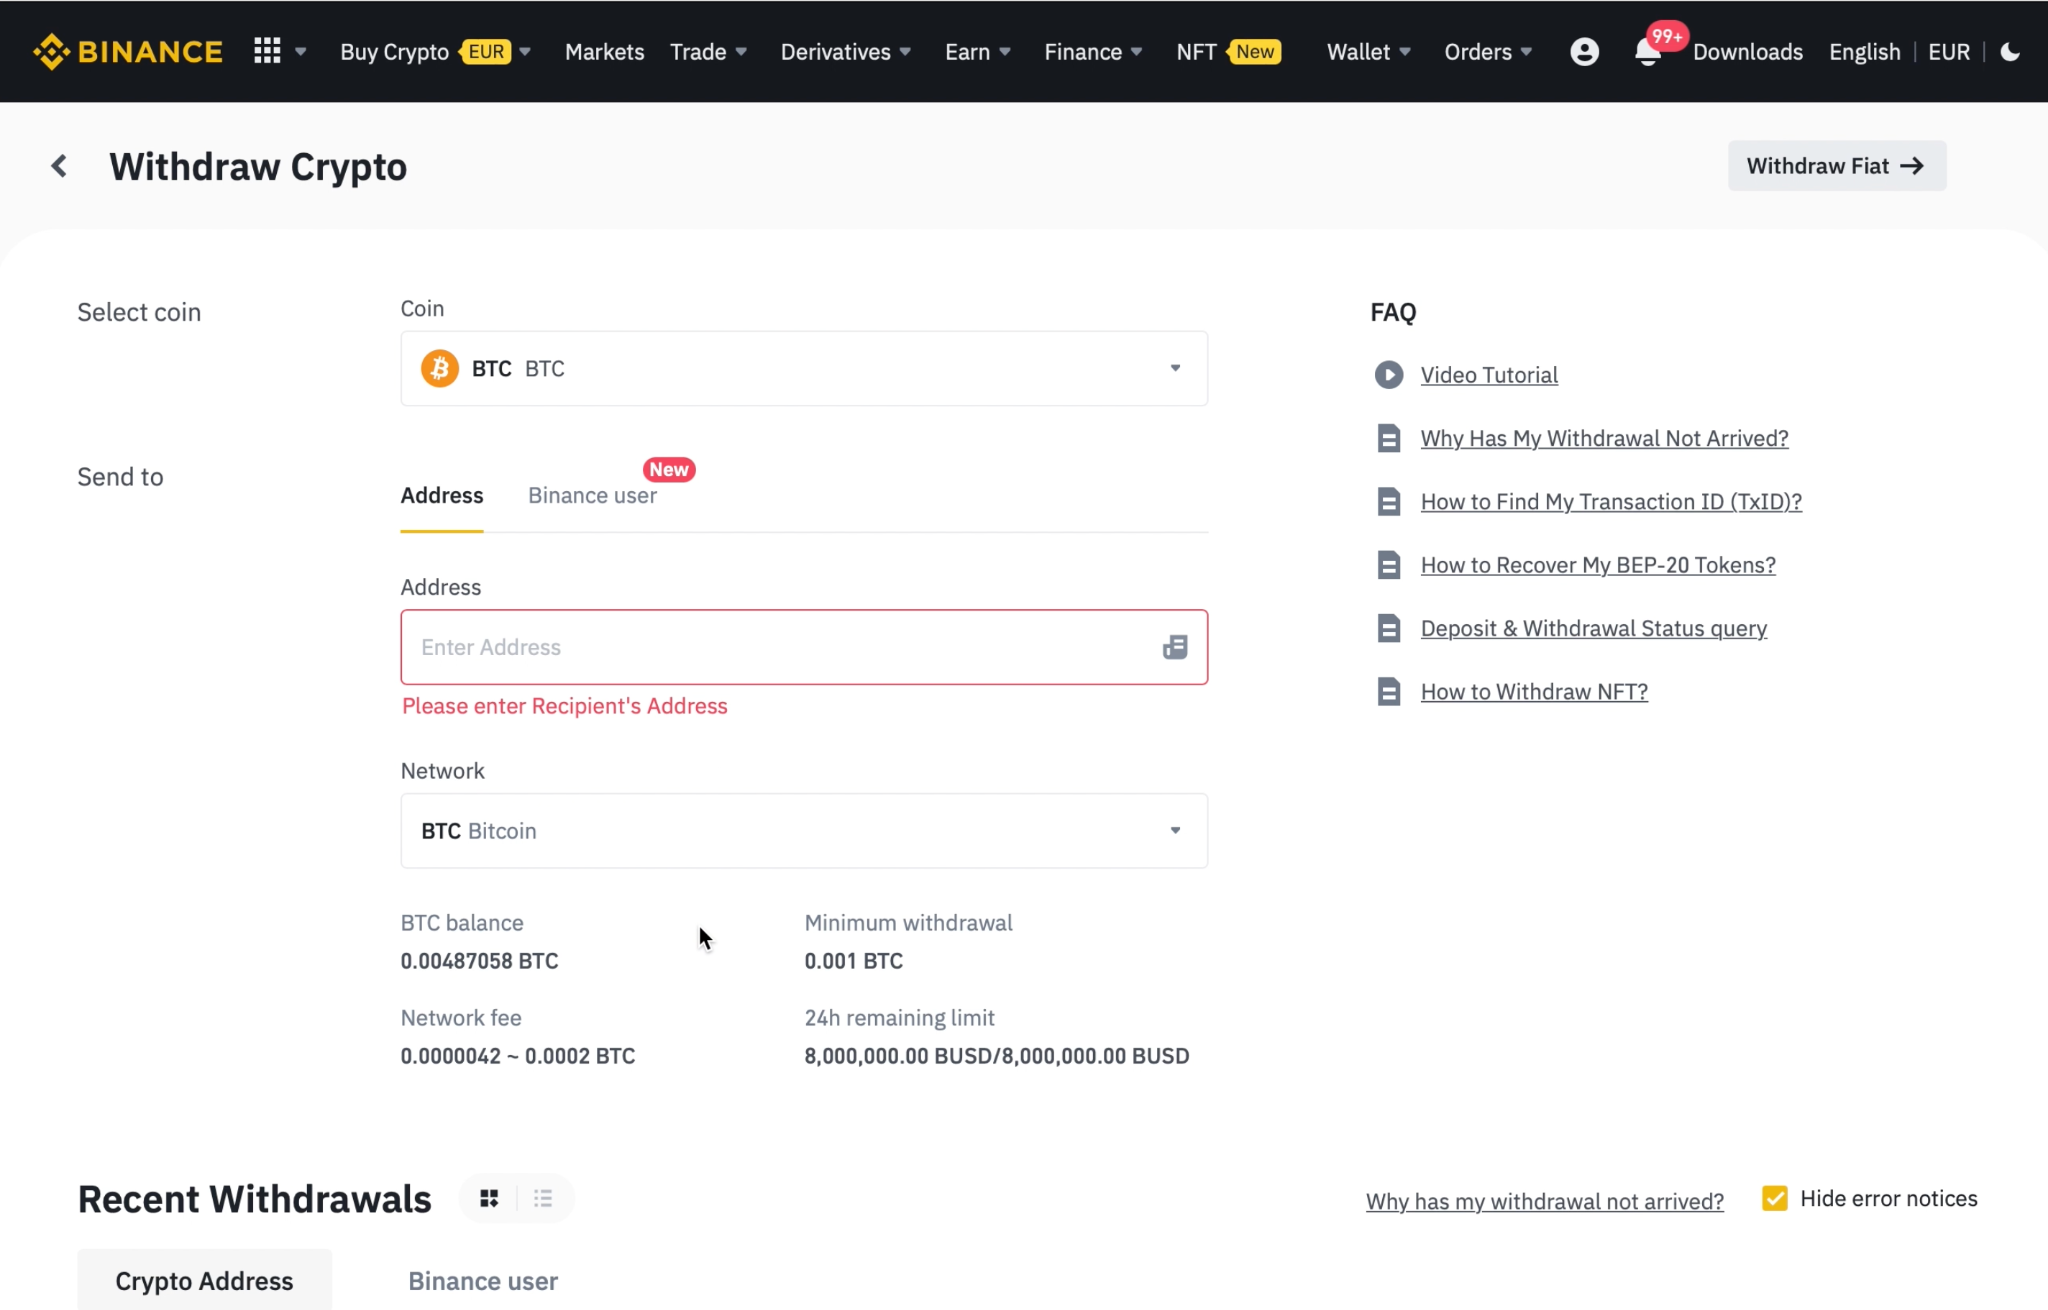Open the Orders dropdown menu
The width and height of the screenshot is (2048, 1310).
click(1488, 52)
